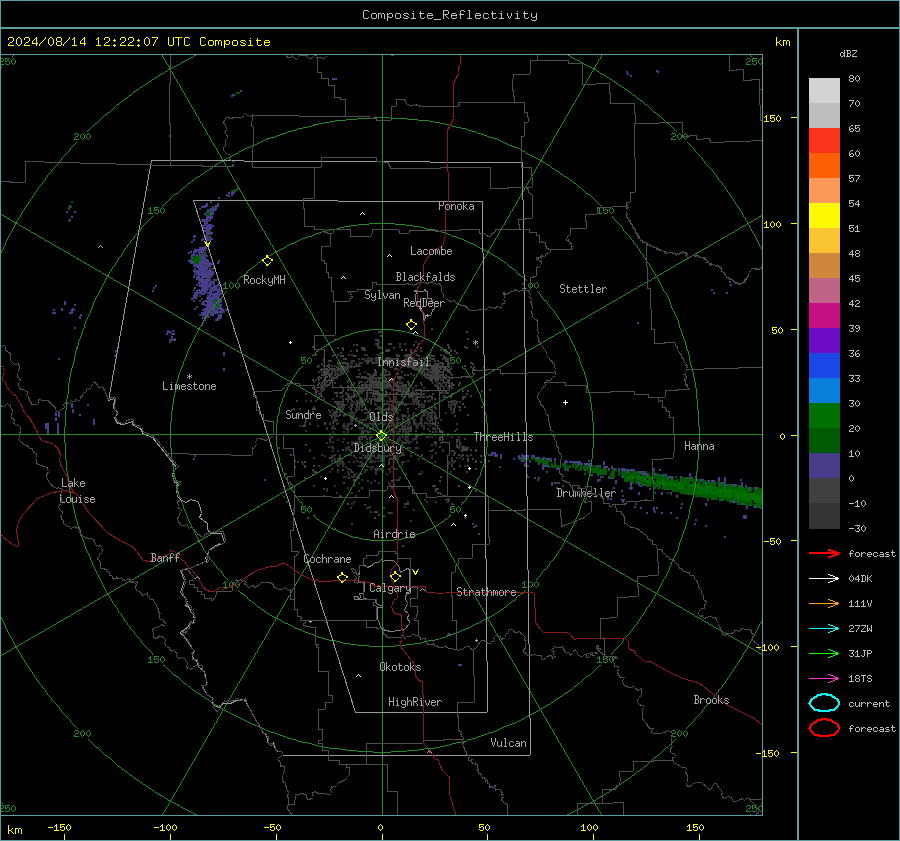Click the Lake Louise label
The height and width of the screenshot is (841, 900).
tap(77, 491)
